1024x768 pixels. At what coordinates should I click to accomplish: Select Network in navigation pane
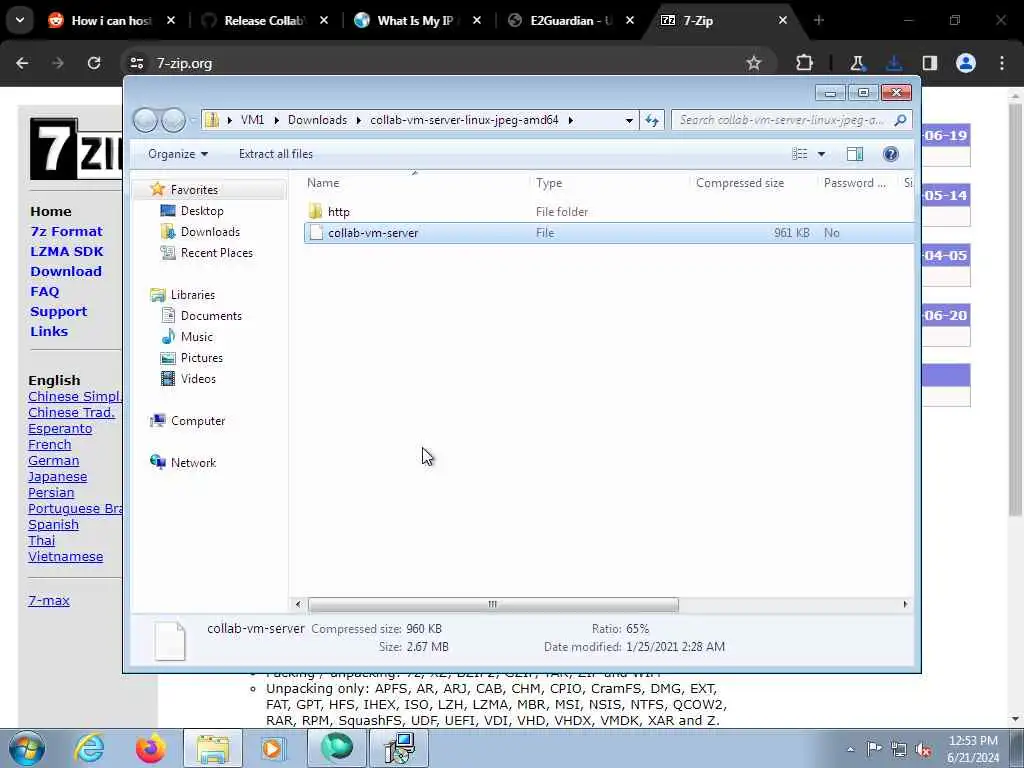coord(193,462)
